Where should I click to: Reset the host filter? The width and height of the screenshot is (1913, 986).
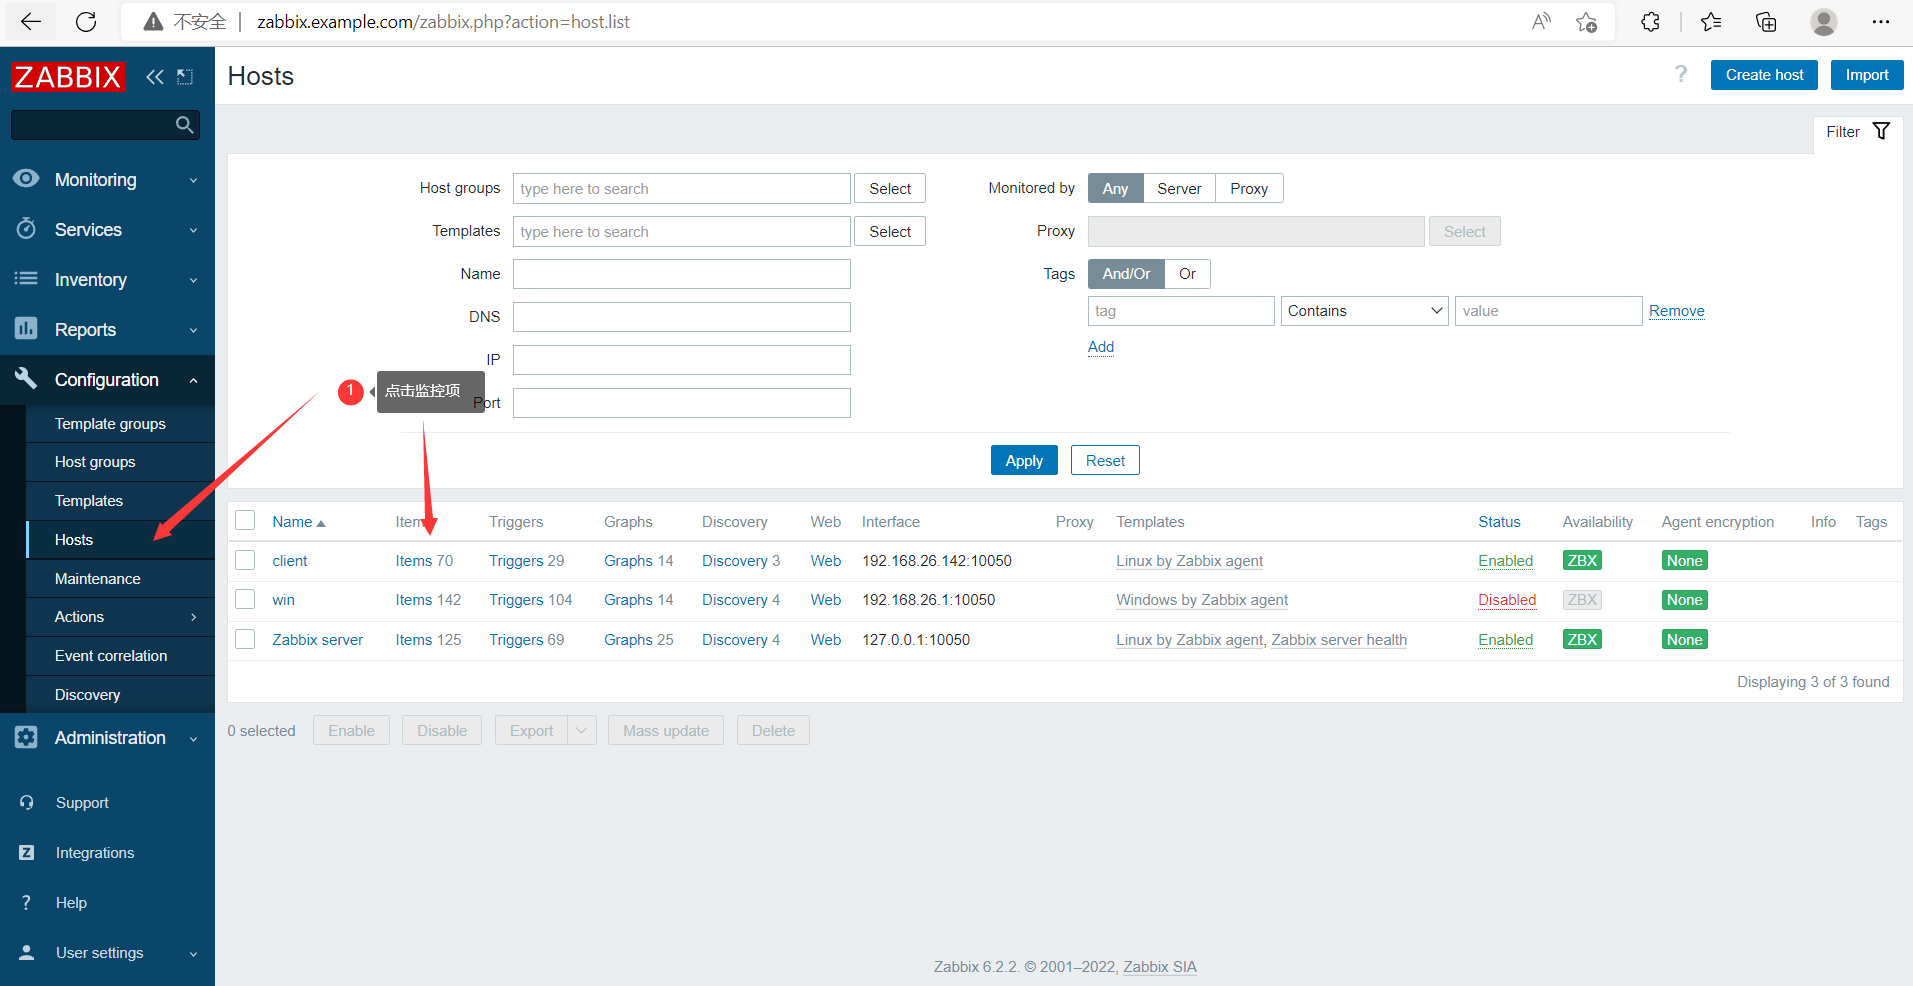pyautogui.click(x=1105, y=460)
